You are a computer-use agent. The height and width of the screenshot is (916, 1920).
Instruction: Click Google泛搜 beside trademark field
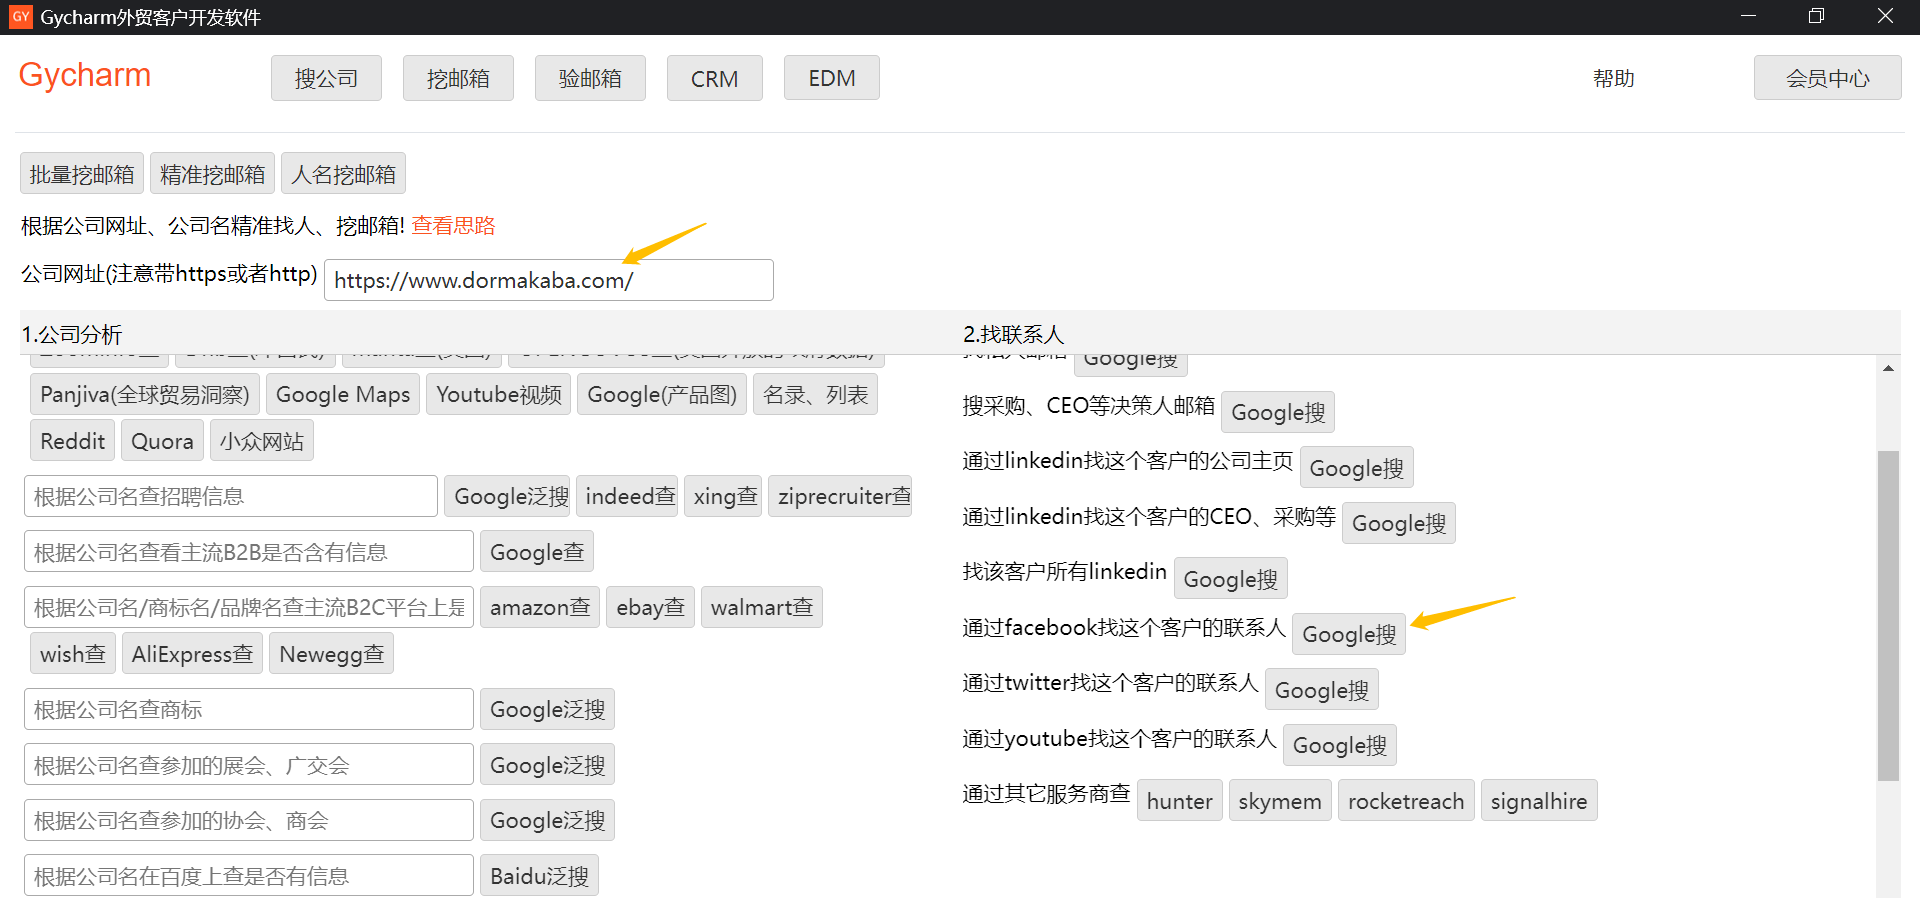[547, 709]
